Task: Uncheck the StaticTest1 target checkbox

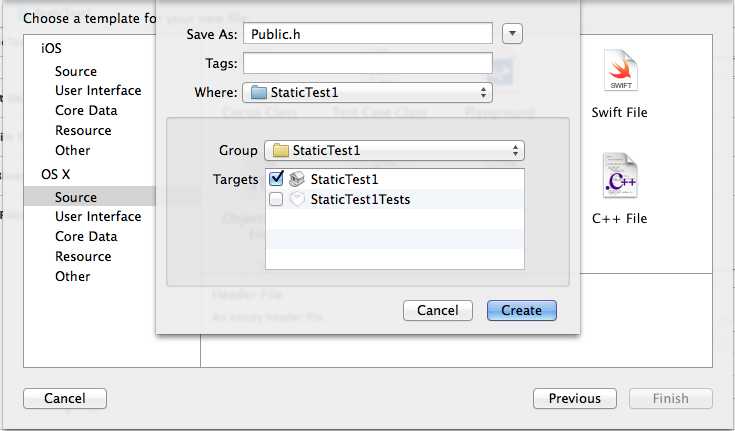Action: (276, 179)
